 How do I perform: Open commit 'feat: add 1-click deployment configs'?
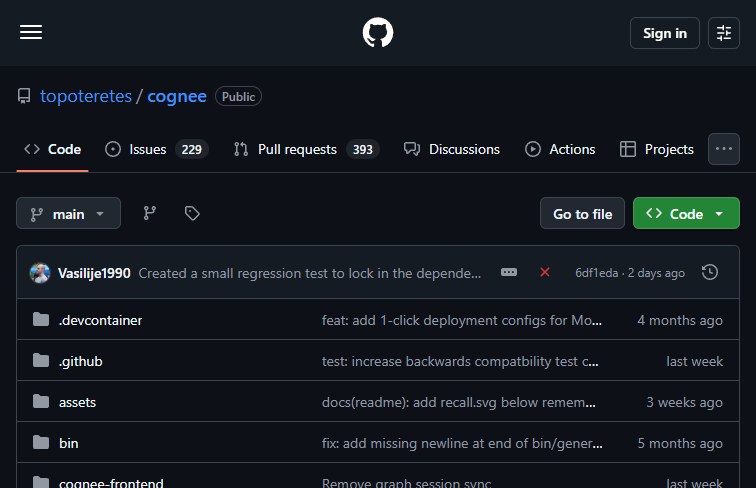[x=461, y=320]
